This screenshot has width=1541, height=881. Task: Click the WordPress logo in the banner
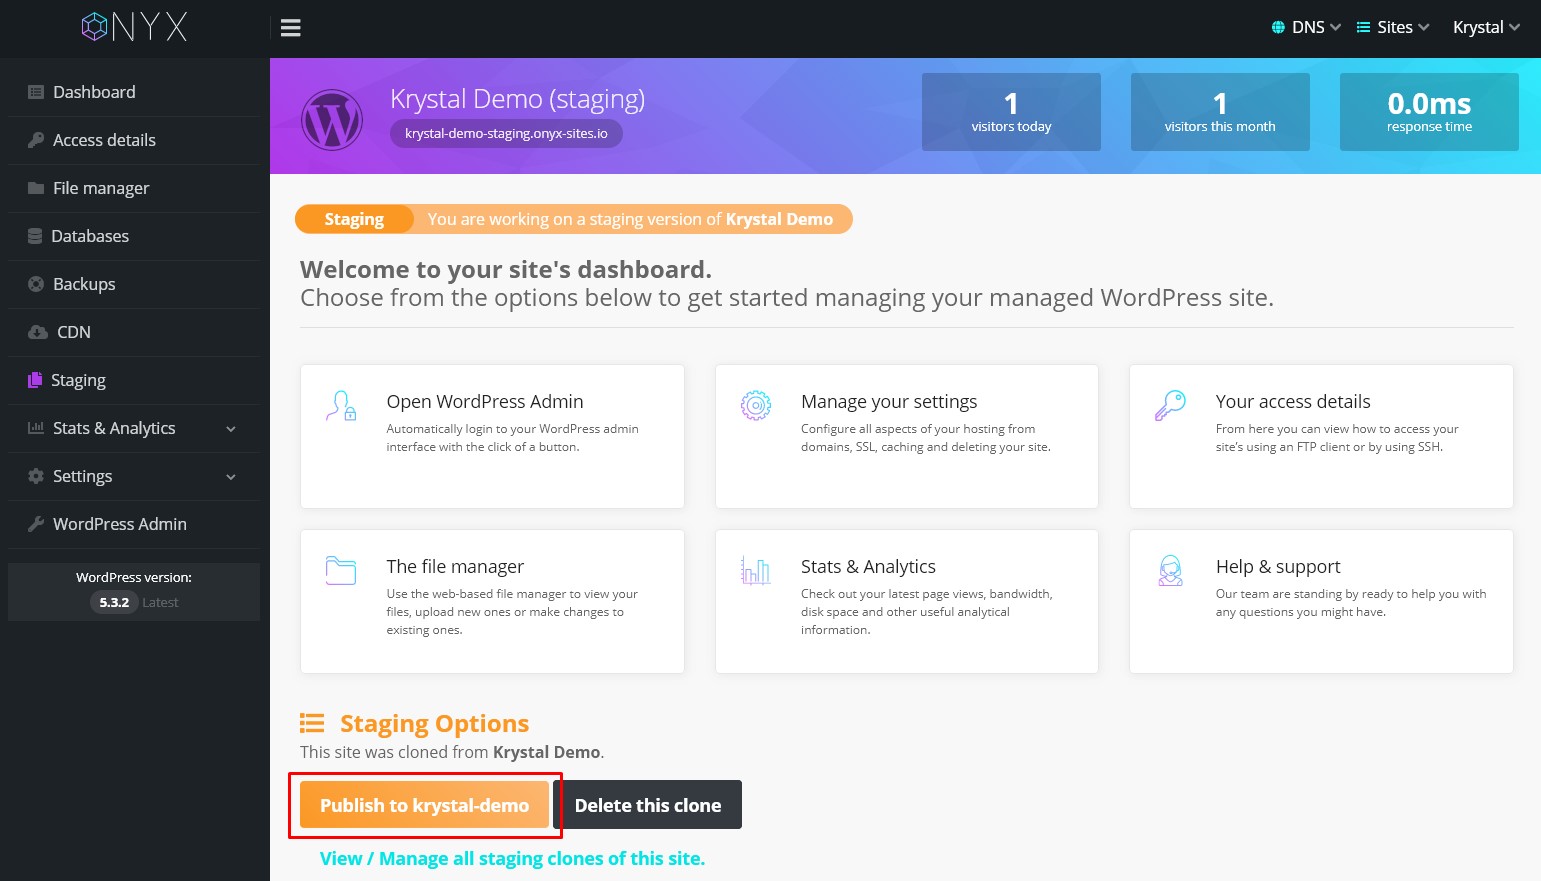[x=332, y=120]
